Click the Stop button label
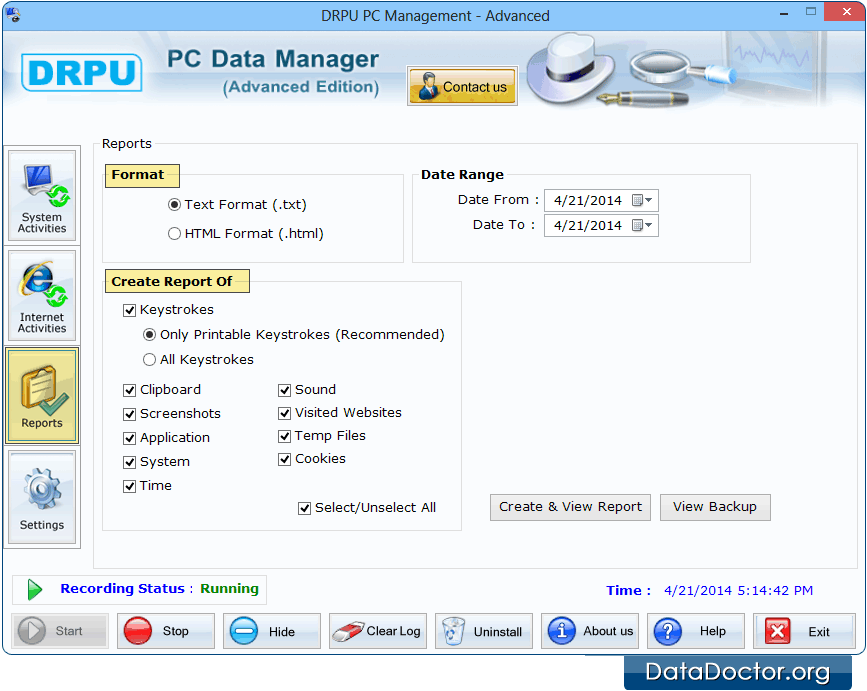 pyautogui.click(x=175, y=631)
